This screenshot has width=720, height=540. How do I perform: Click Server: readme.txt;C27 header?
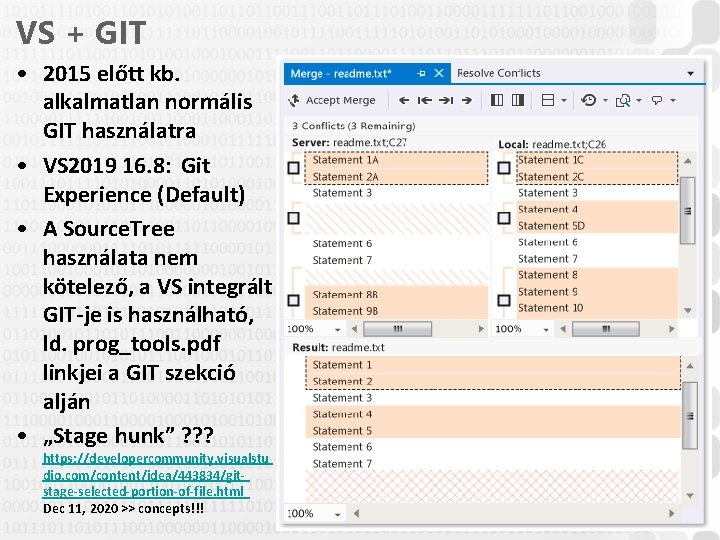tap(349, 143)
